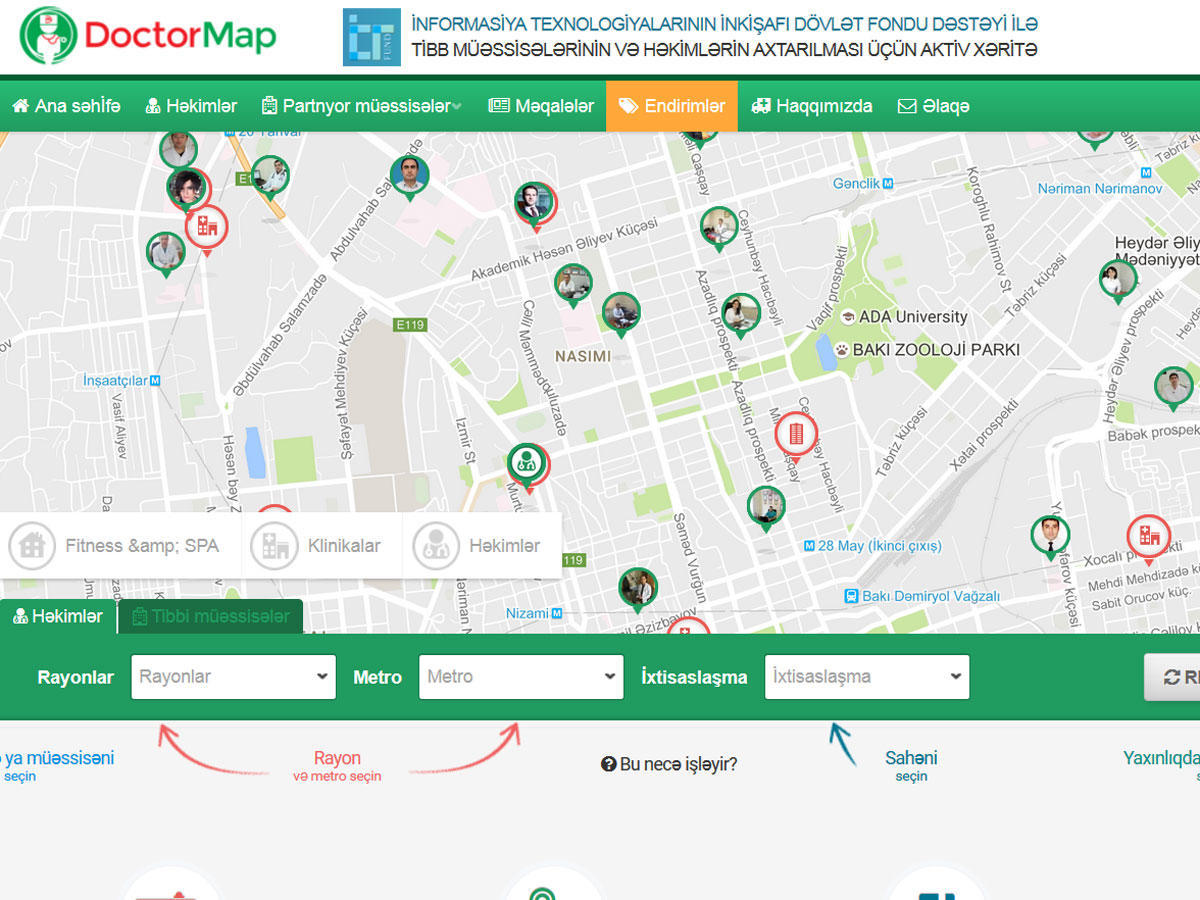The image size is (1200, 900).
Task: Click the refresh reset button
Action: click(1172, 677)
